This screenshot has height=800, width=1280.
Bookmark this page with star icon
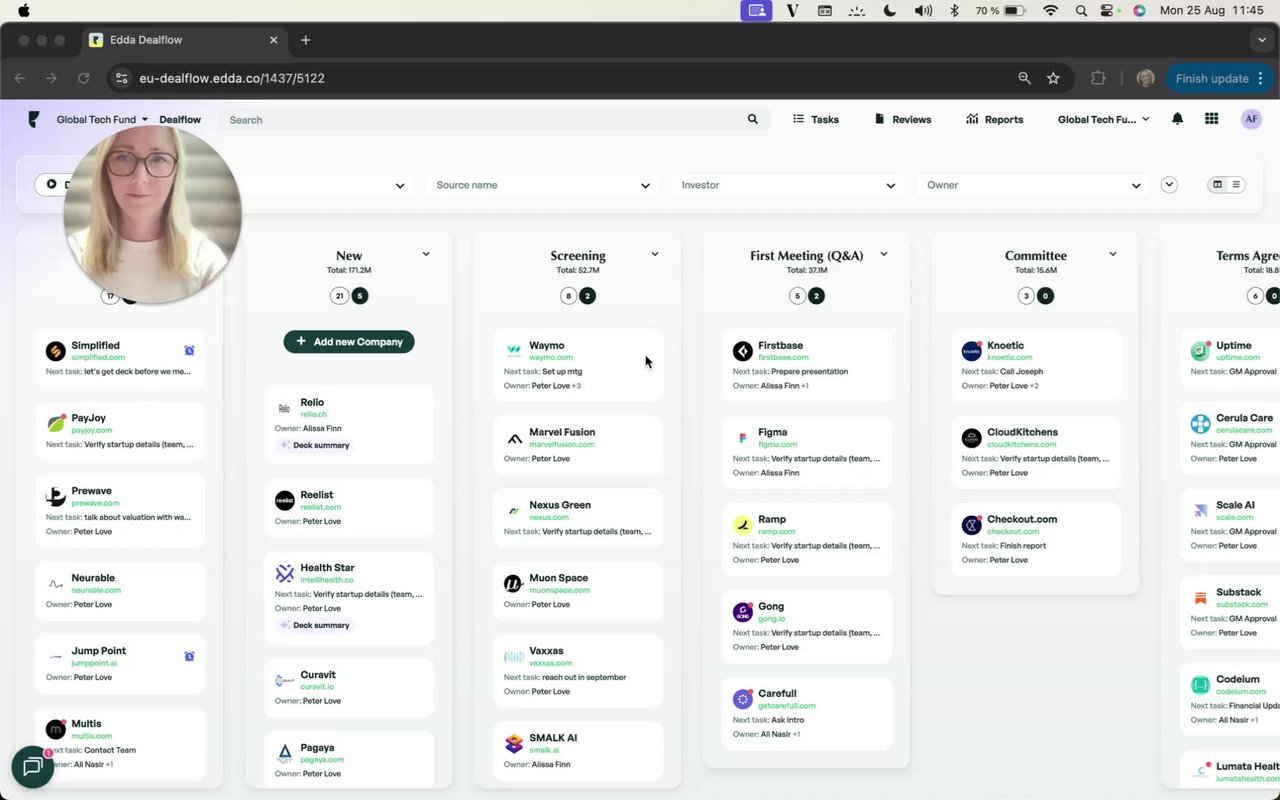(x=1053, y=78)
